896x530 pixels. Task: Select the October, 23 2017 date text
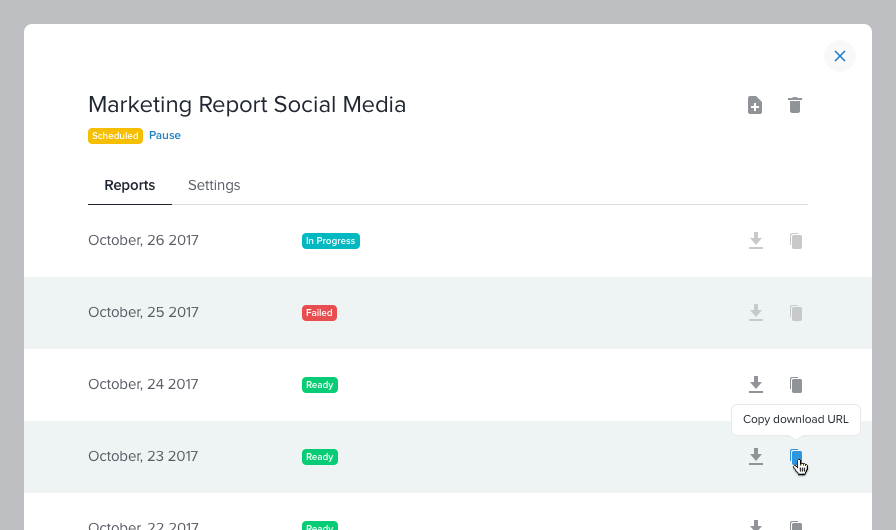(143, 456)
